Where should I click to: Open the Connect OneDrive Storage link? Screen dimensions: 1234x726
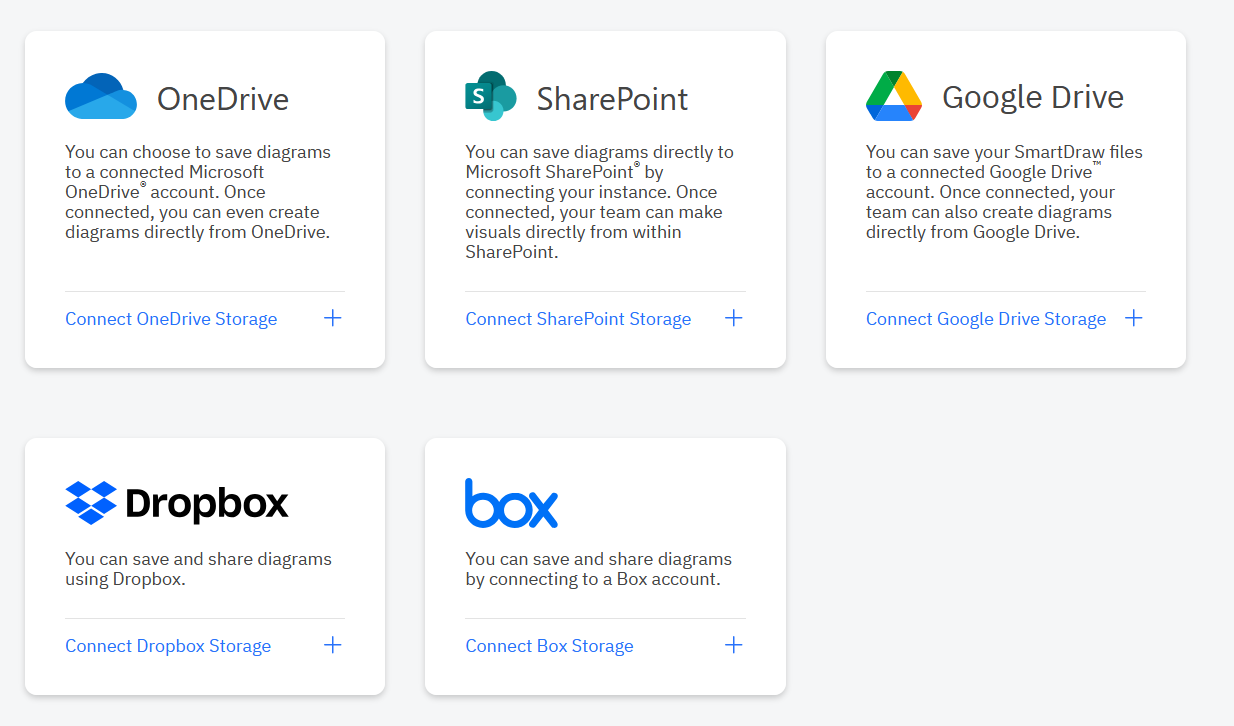tap(171, 319)
